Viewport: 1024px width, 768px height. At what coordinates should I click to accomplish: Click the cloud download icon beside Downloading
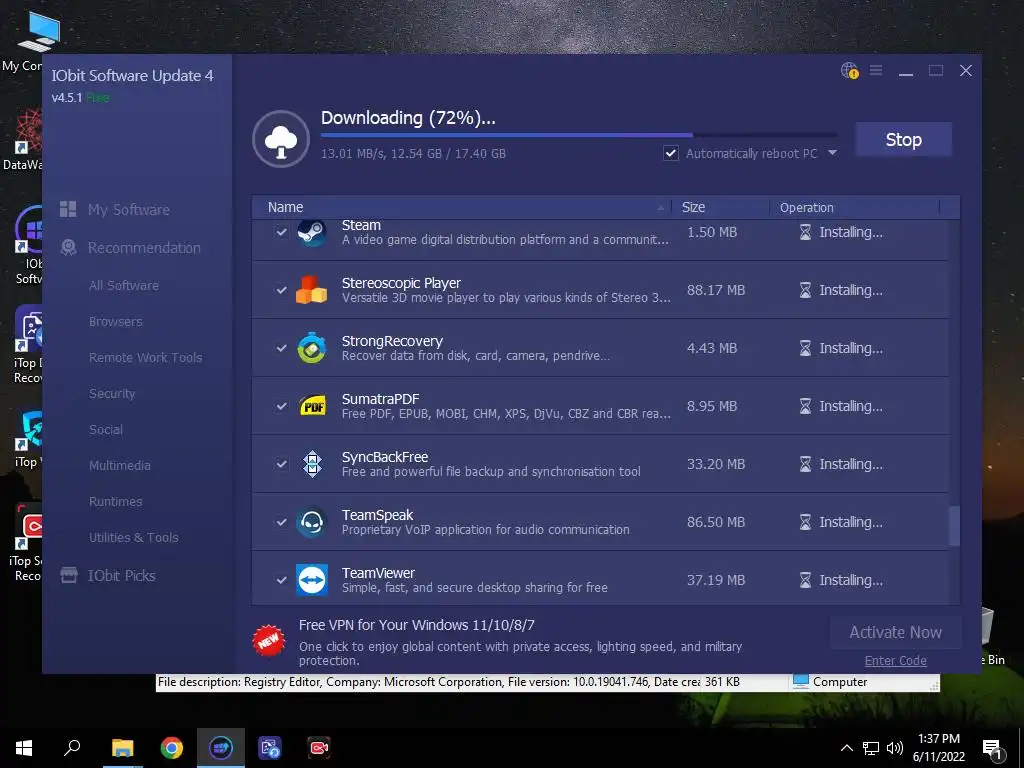281,139
